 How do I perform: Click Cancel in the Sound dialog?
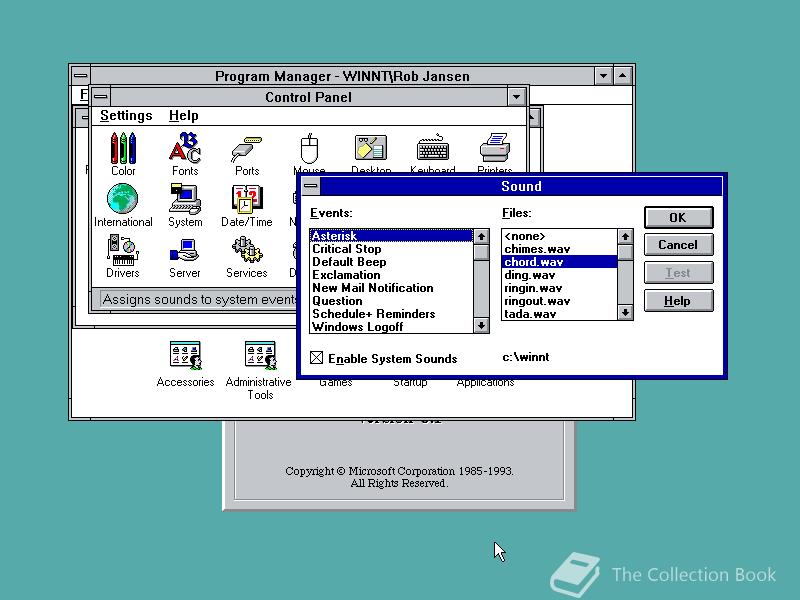pyautogui.click(x=678, y=245)
